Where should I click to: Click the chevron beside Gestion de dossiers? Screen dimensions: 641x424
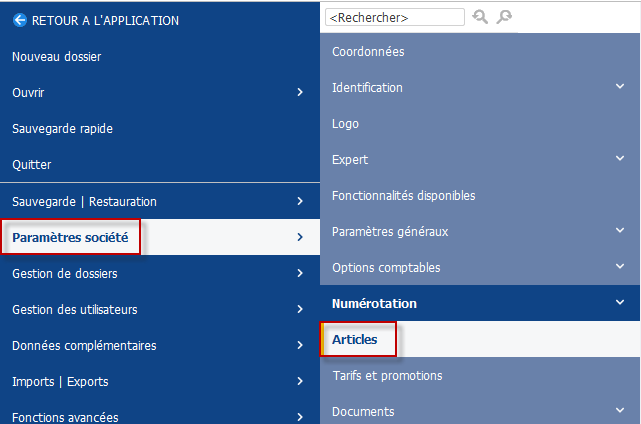click(300, 273)
